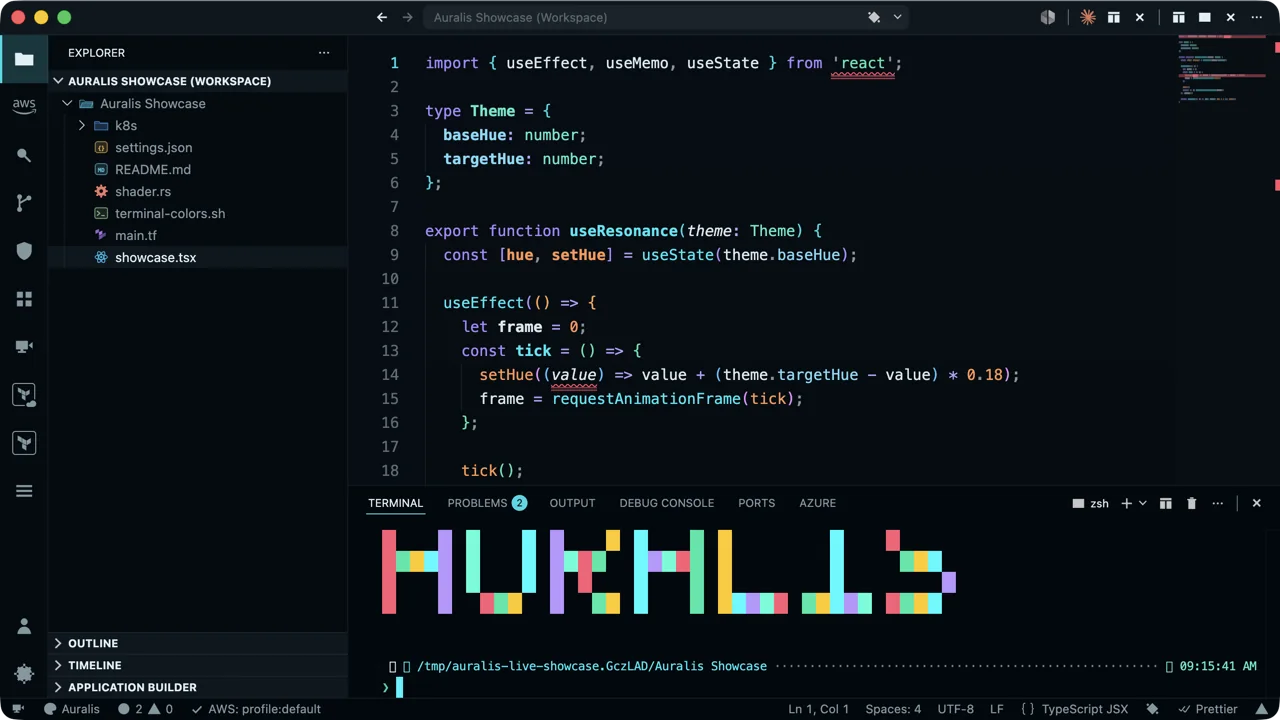Click the Prettier status item
The width and height of the screenshot is (1280, 720).
(x=1207, y=709)
